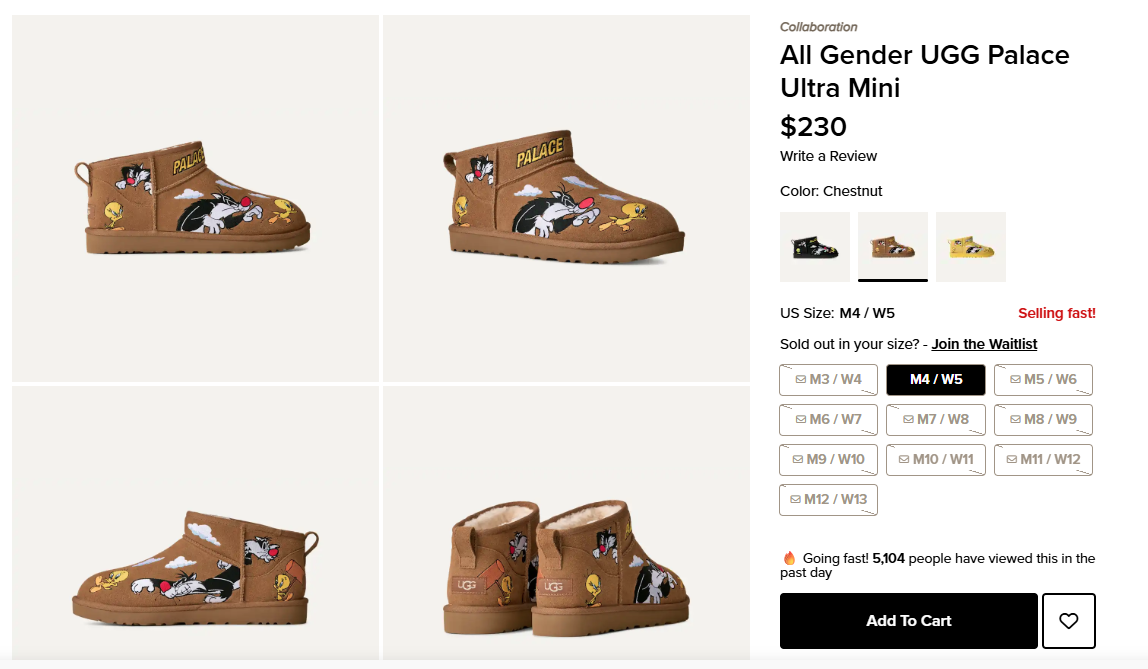The width and height of the screenshot is (1148, 669).
Task: Select the black color swatch
Action: (815, 247)
